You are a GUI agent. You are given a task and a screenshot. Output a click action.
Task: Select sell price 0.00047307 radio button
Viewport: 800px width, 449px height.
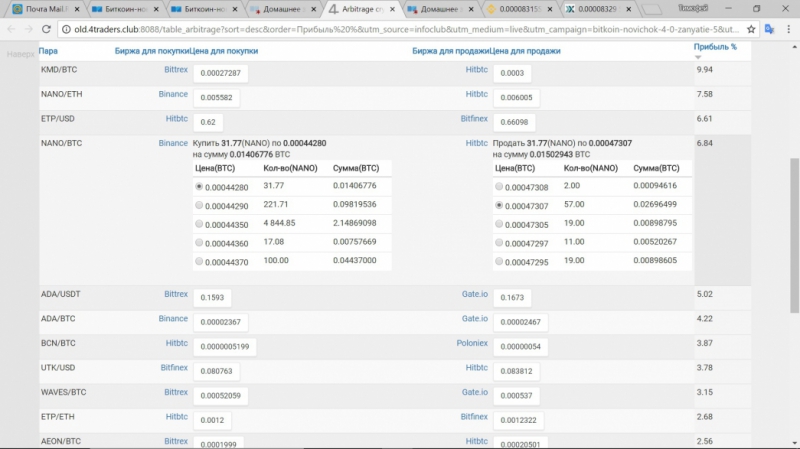pyautogui.click(x=499, y=205)
